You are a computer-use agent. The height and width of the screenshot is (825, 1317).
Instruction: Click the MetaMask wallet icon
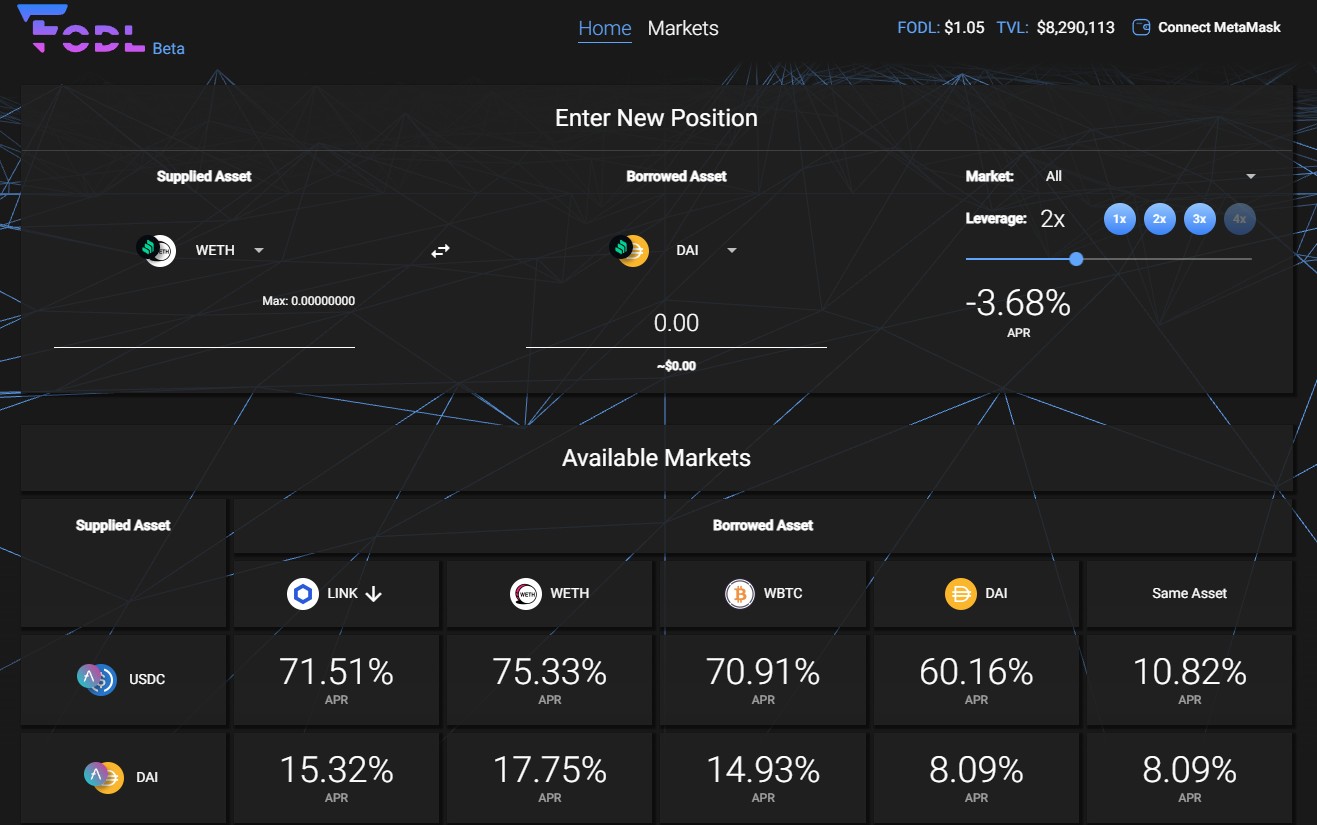(x=1140, y=27)
